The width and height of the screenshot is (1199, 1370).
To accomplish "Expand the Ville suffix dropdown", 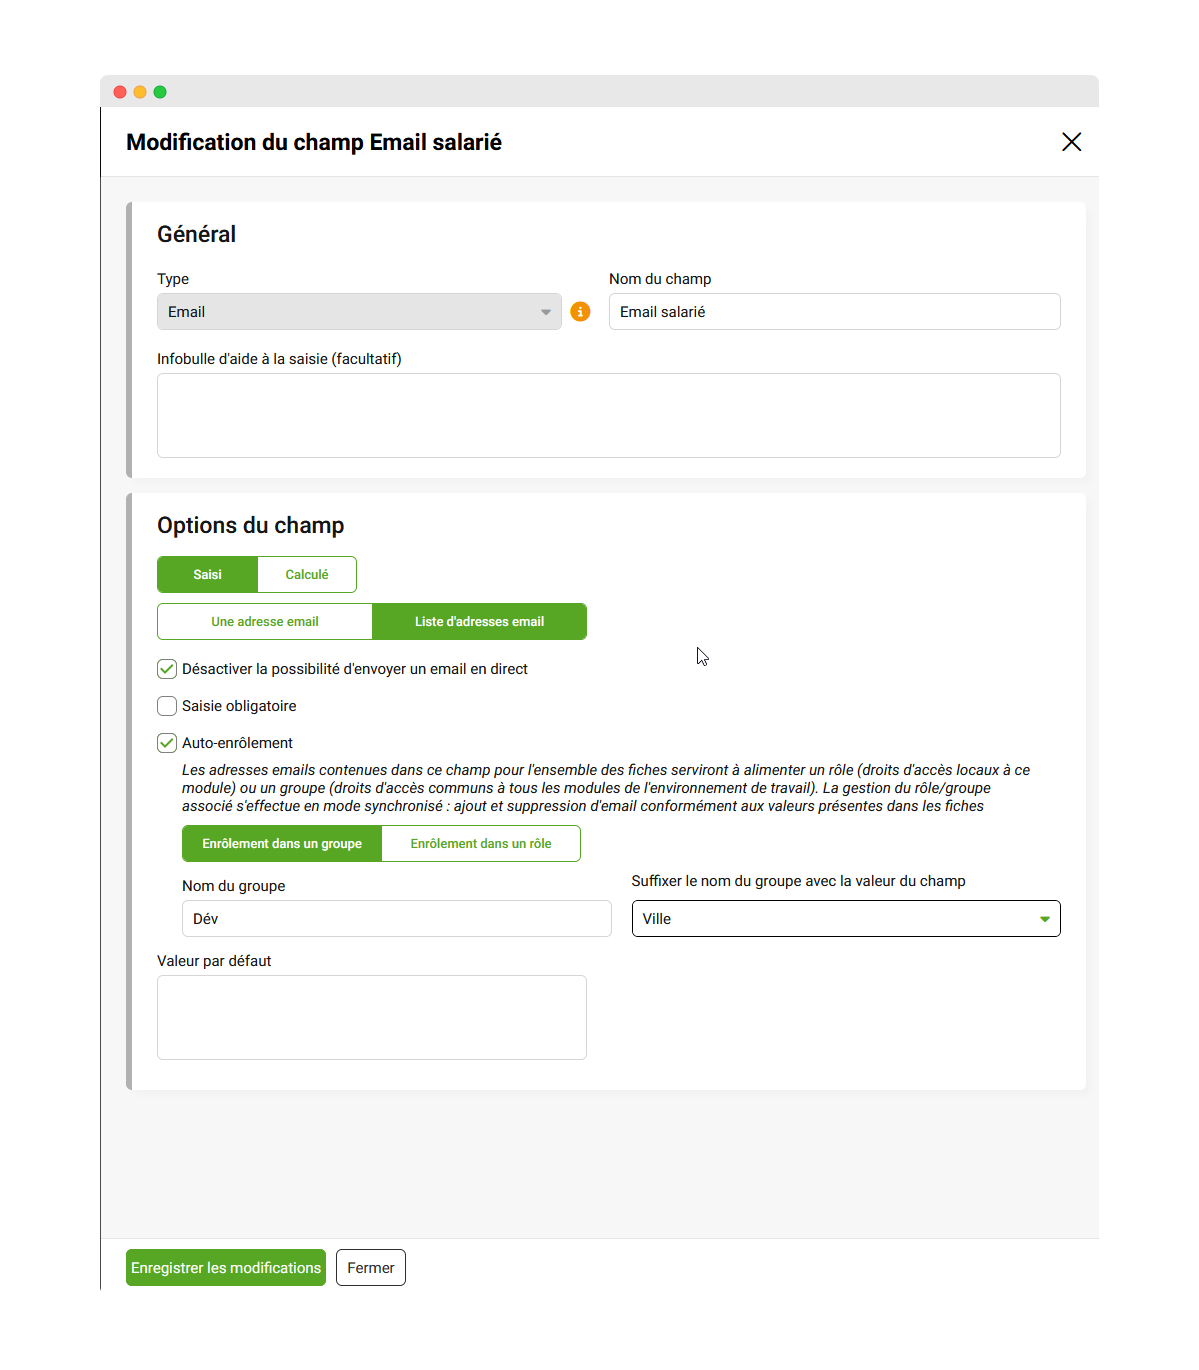I will (x=846, y=919).
